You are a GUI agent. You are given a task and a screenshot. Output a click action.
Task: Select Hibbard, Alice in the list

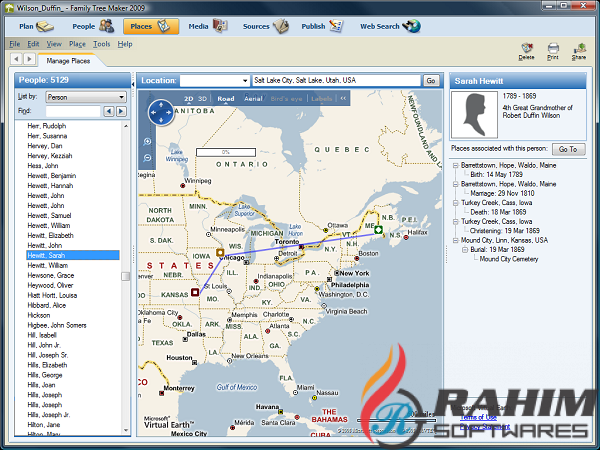tap(47, 305)
